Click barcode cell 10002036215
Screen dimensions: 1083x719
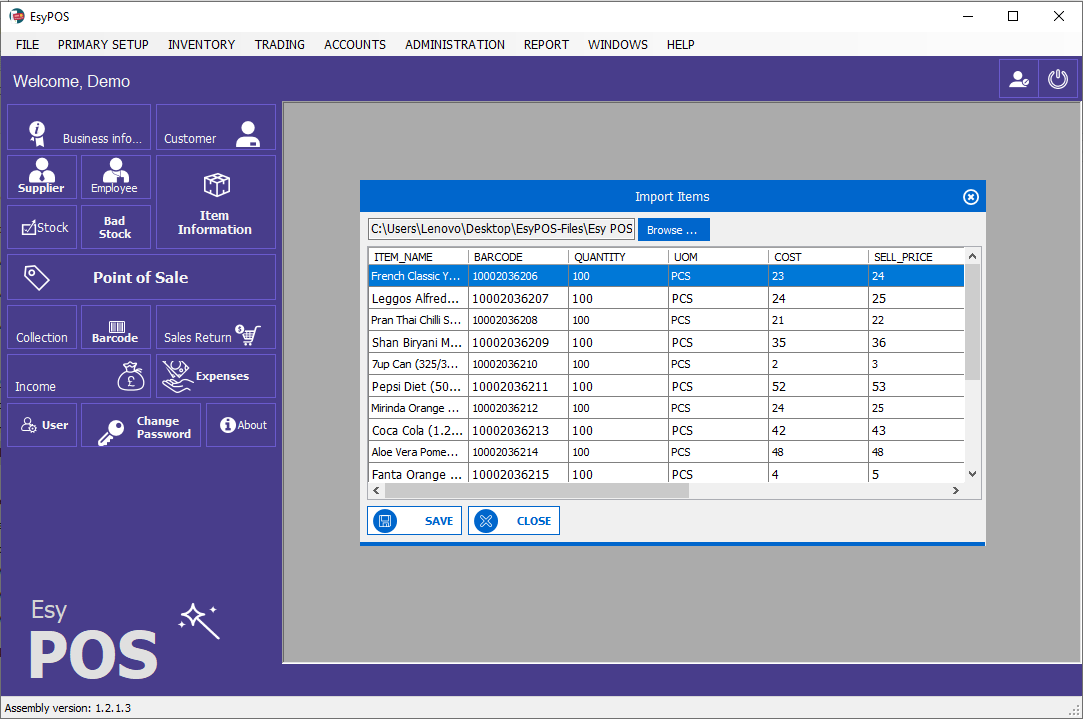pyautogui.click(x=519, y=474)
